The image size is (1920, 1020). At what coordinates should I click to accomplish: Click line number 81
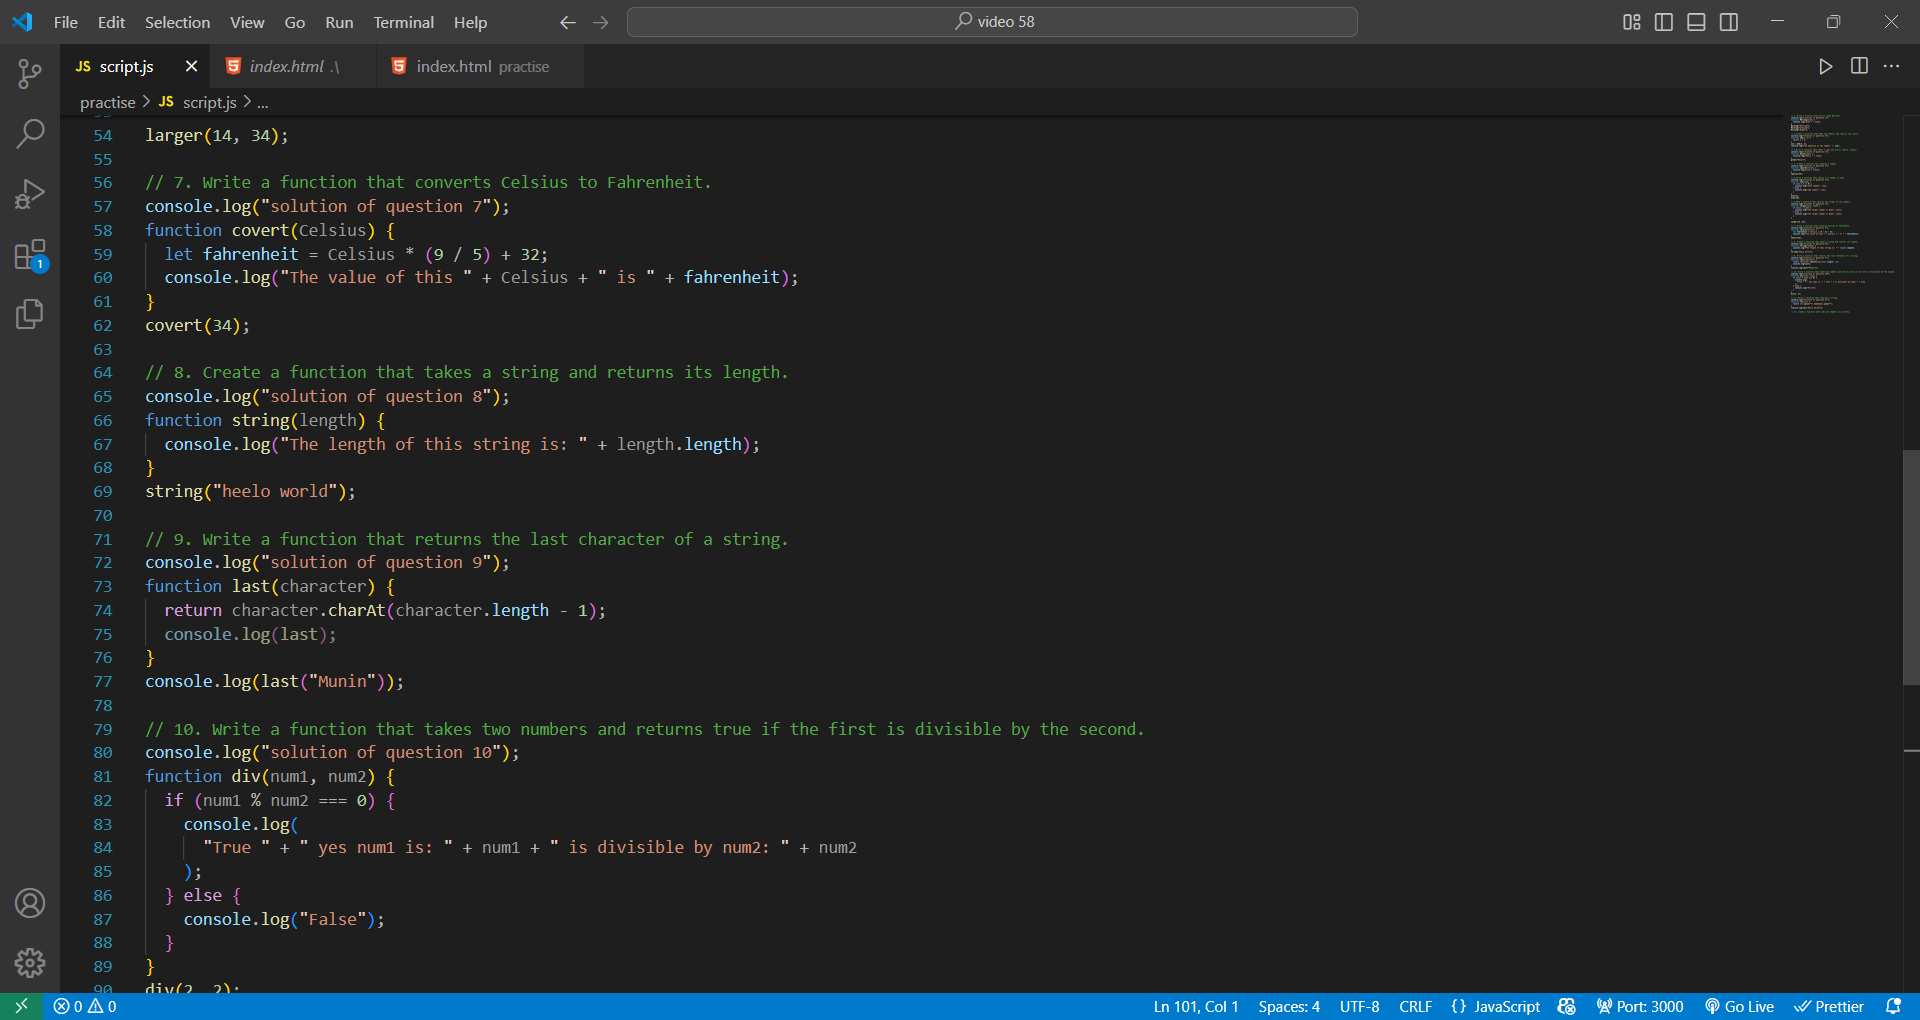point(103,776)
